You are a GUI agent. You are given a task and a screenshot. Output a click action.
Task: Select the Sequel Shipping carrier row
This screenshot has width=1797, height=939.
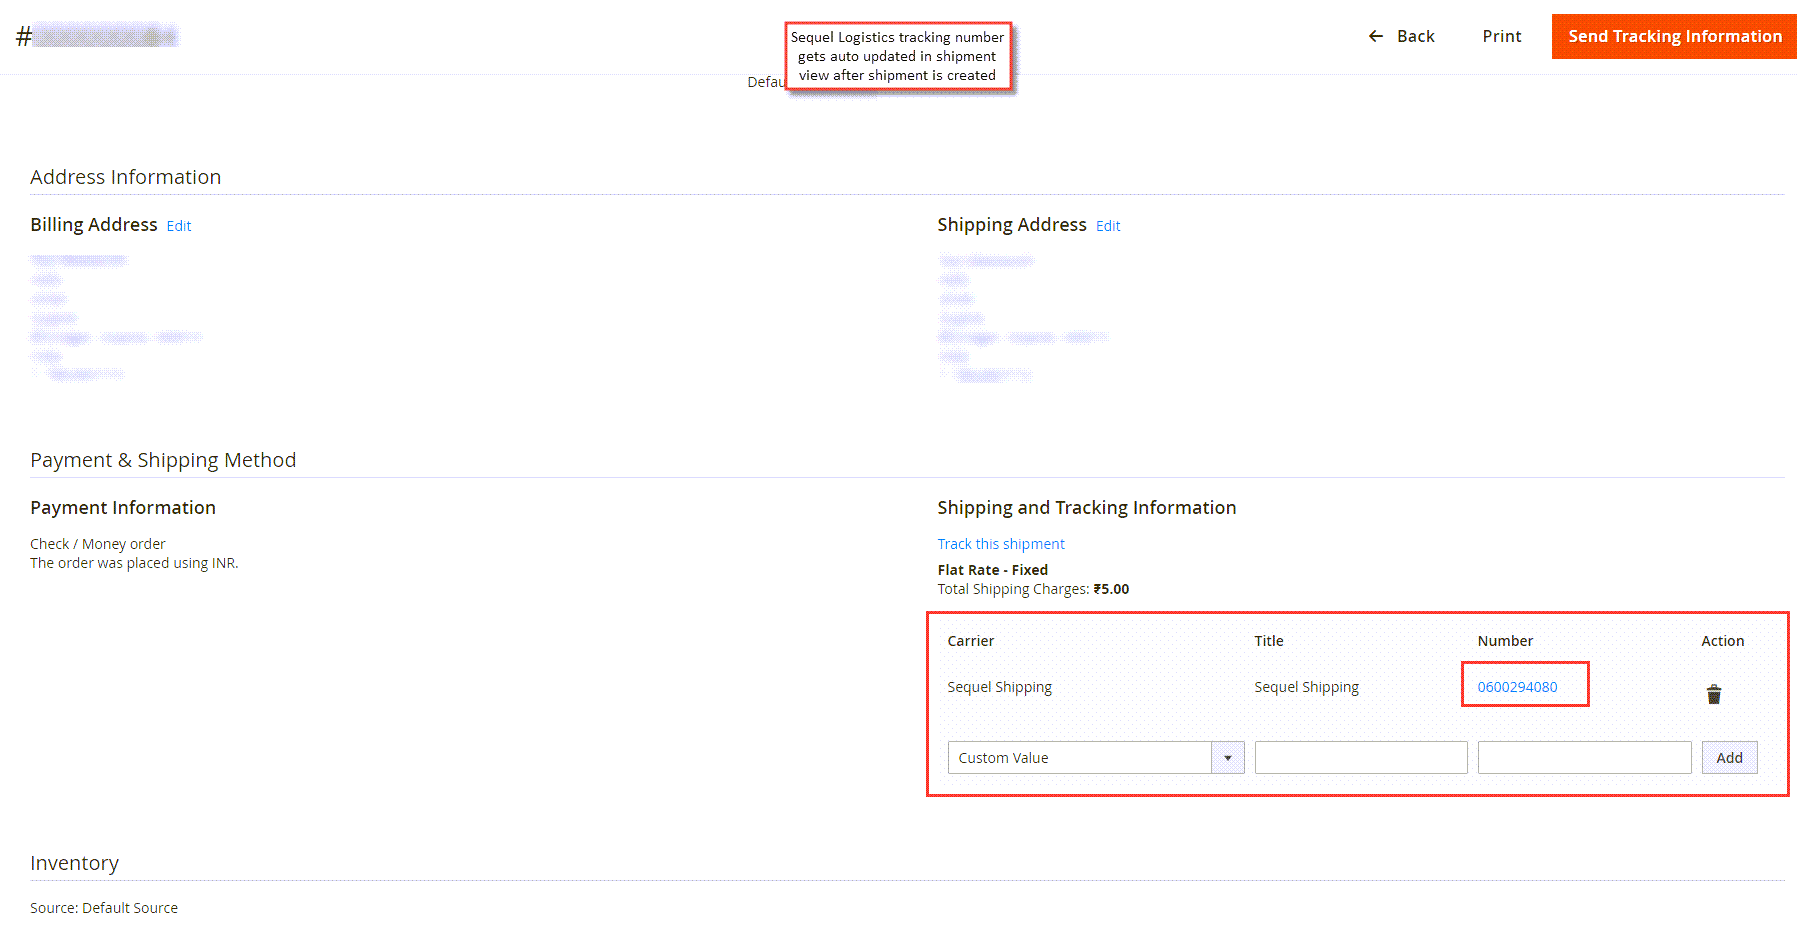click(999, 687)
